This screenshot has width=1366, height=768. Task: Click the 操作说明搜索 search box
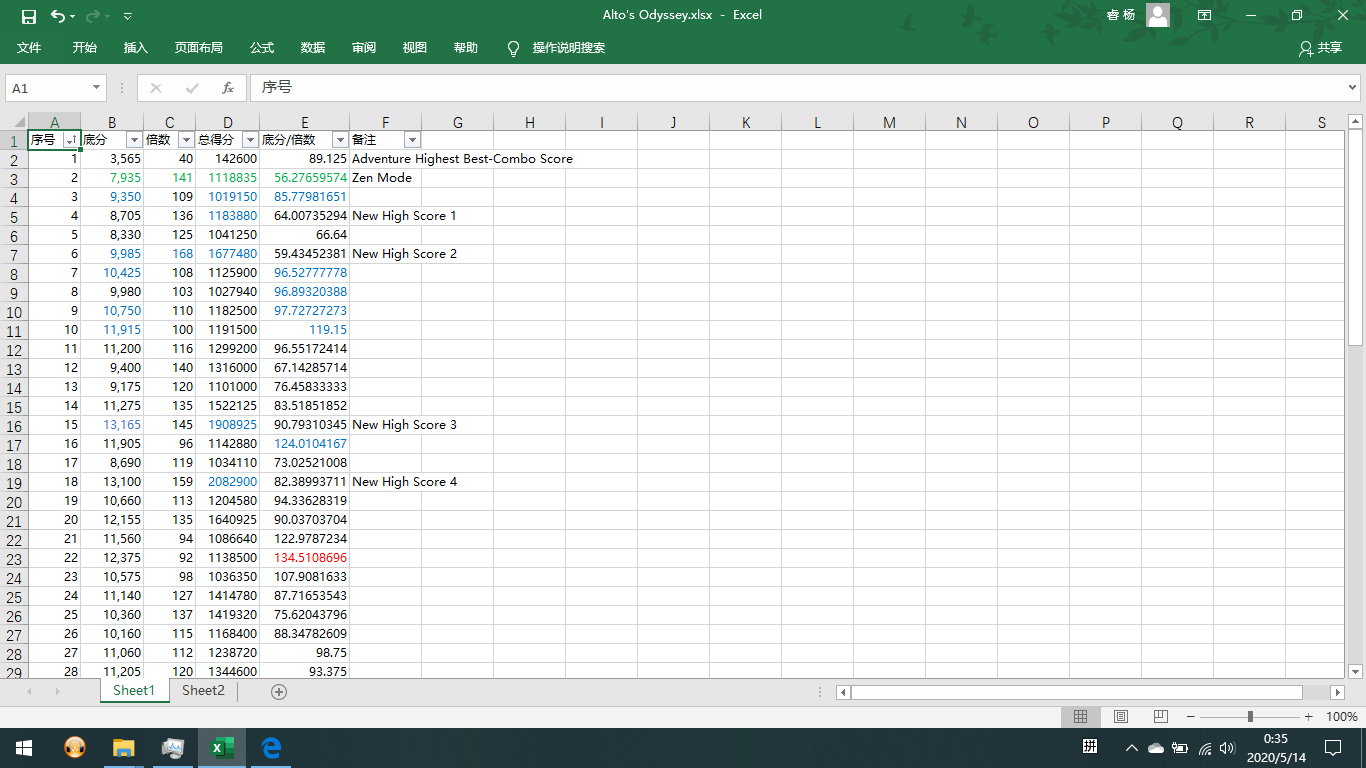pyautogui.click(x=569, y=48)
